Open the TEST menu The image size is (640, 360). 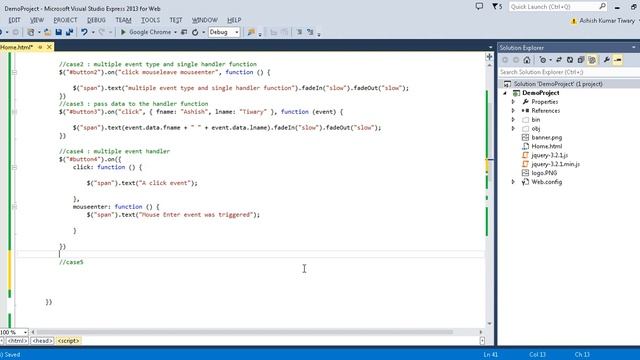pos(176,20)
